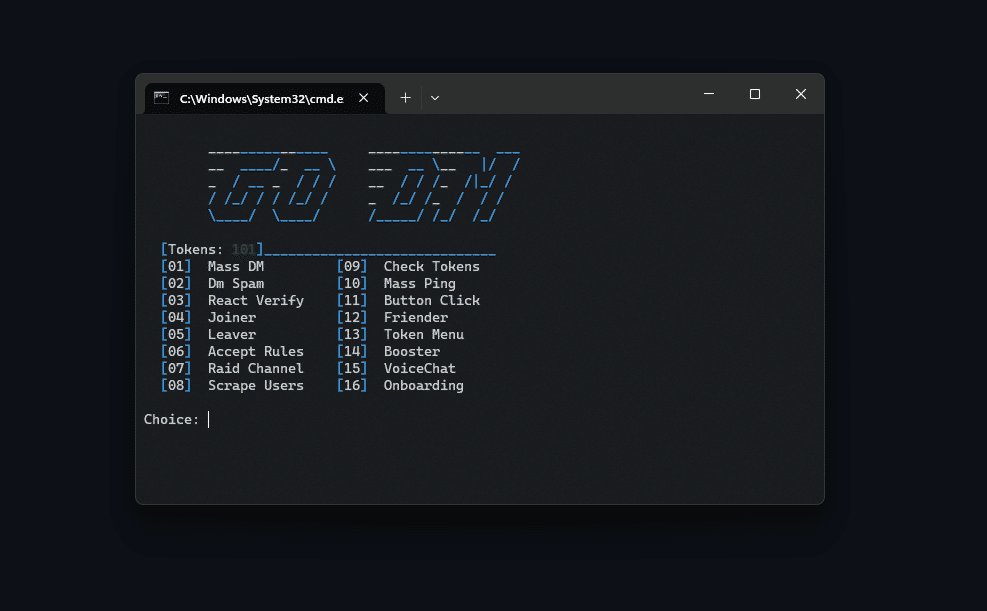
Task: Click the Button Click option text
Action: coord(431,300)
